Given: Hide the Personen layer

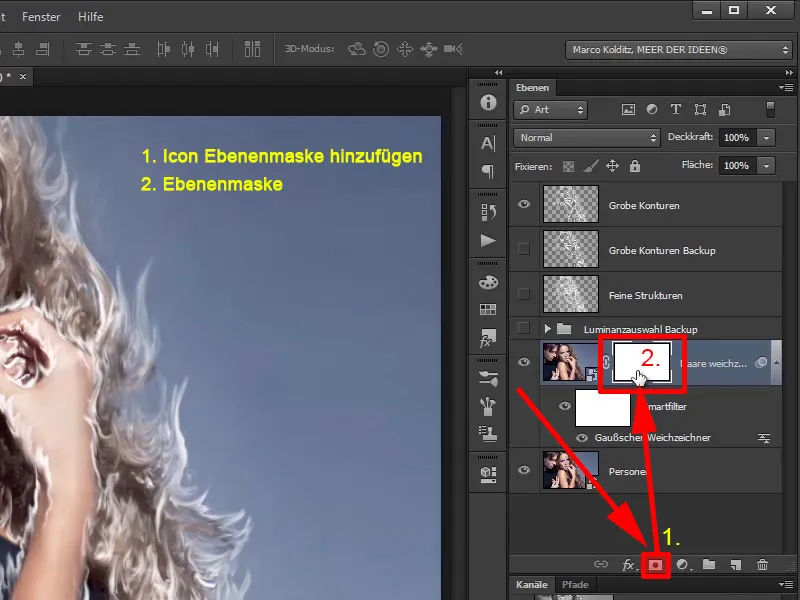Looking at the screenshot, I should tap(524, 470).
